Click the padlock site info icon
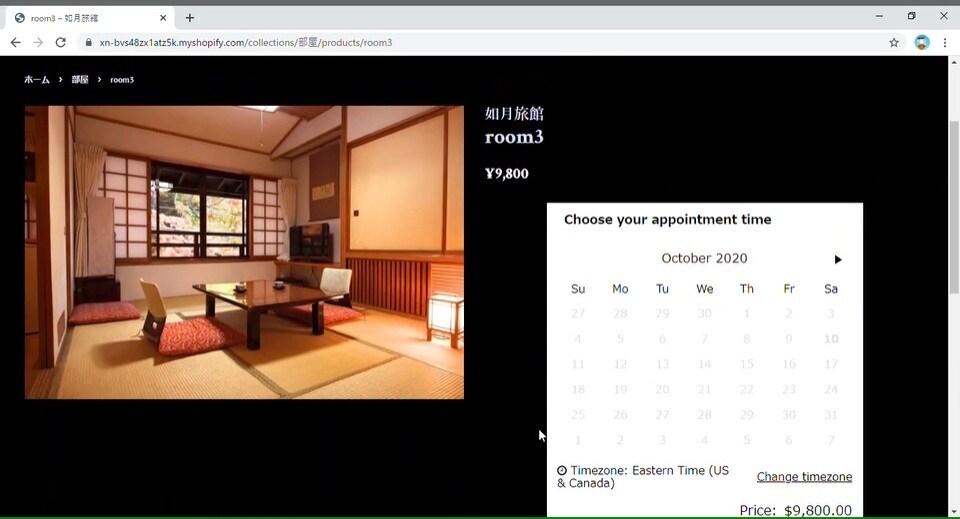Screen dimensions: 960x519 (x=89, y=42)
